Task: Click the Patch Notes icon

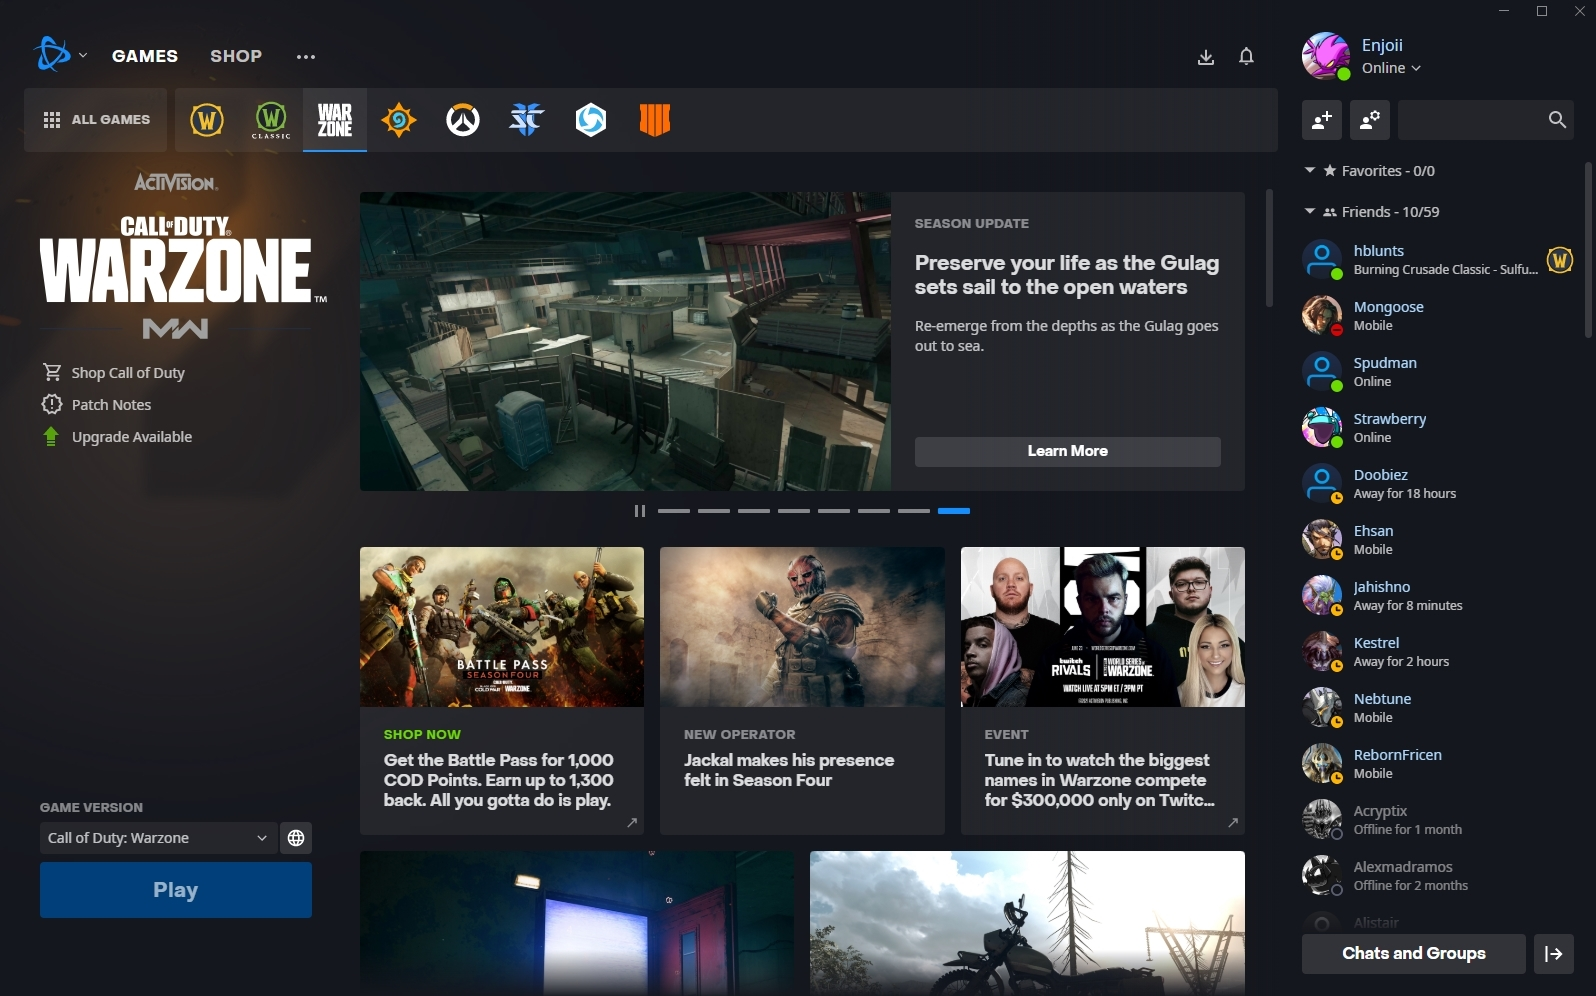Action: pyautogui.click(x=52, y=404)
